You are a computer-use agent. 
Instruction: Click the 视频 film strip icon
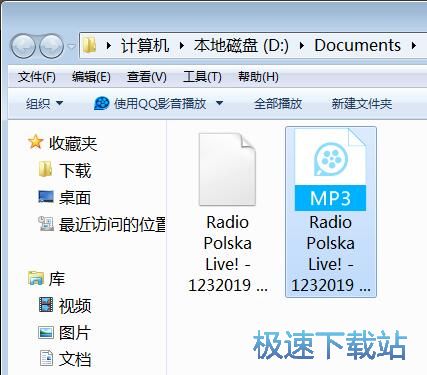pos(46,304)
